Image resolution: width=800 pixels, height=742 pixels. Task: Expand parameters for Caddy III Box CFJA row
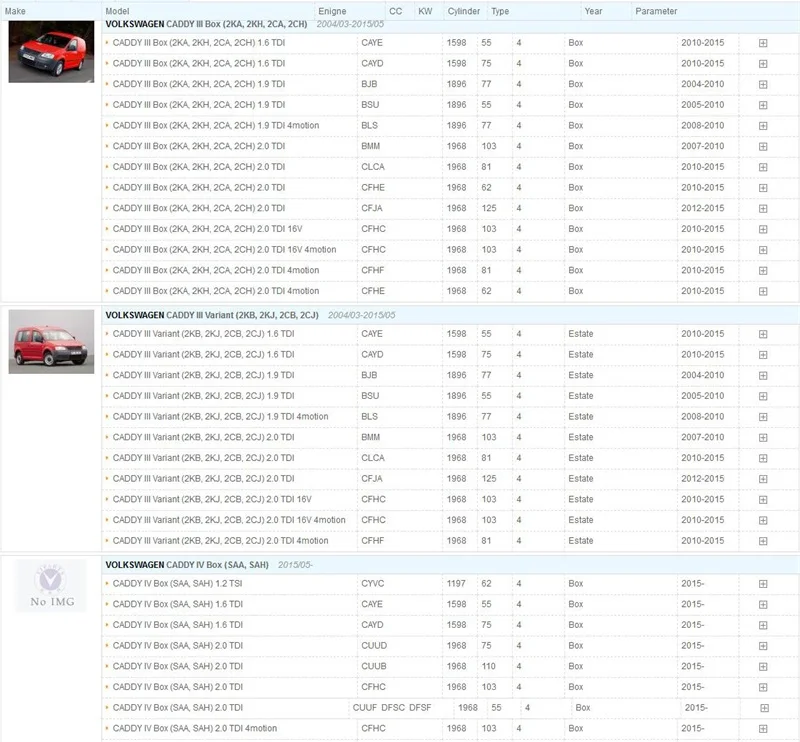(x=763, y=209)
